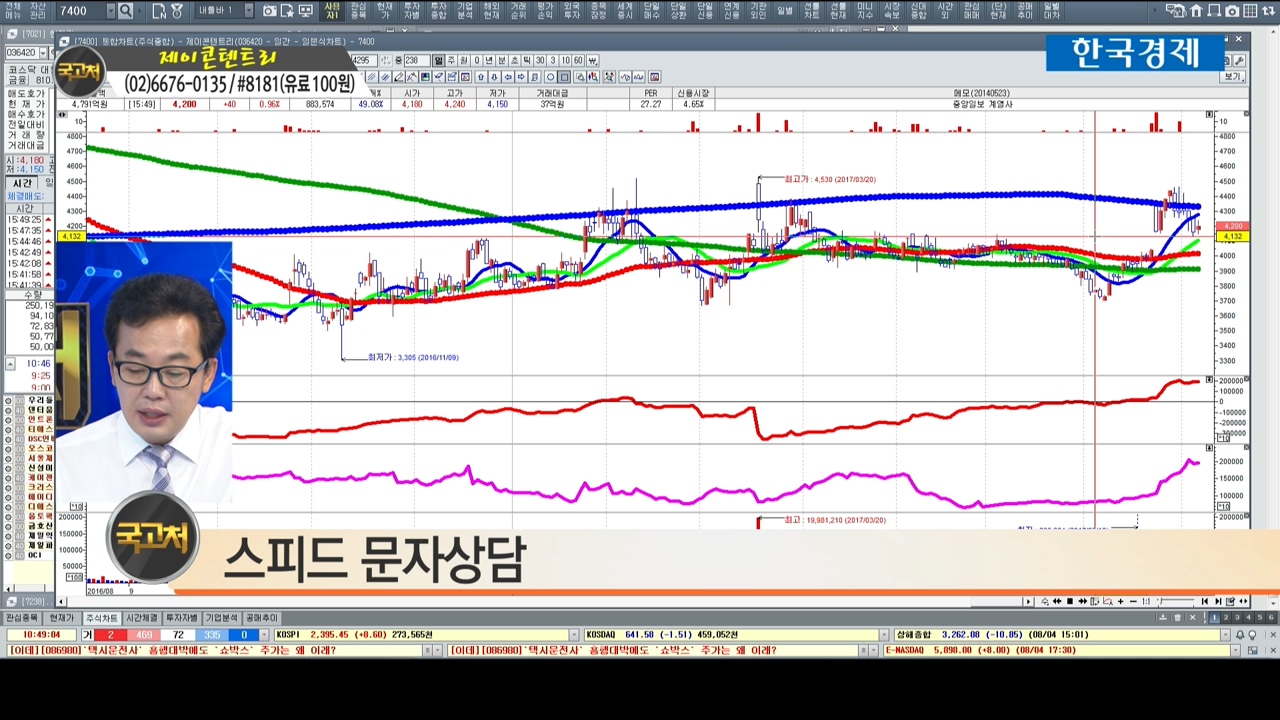The image size is (1280, 720).
Task: Select the 초 seconds period toggle
Action: pyautogui.click(x=514, y=60)
